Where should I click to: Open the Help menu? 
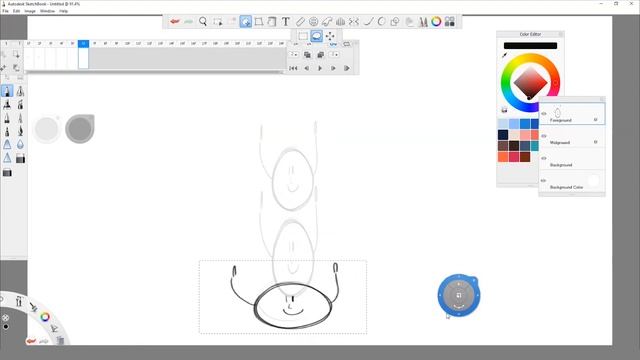tap(64, 11)
